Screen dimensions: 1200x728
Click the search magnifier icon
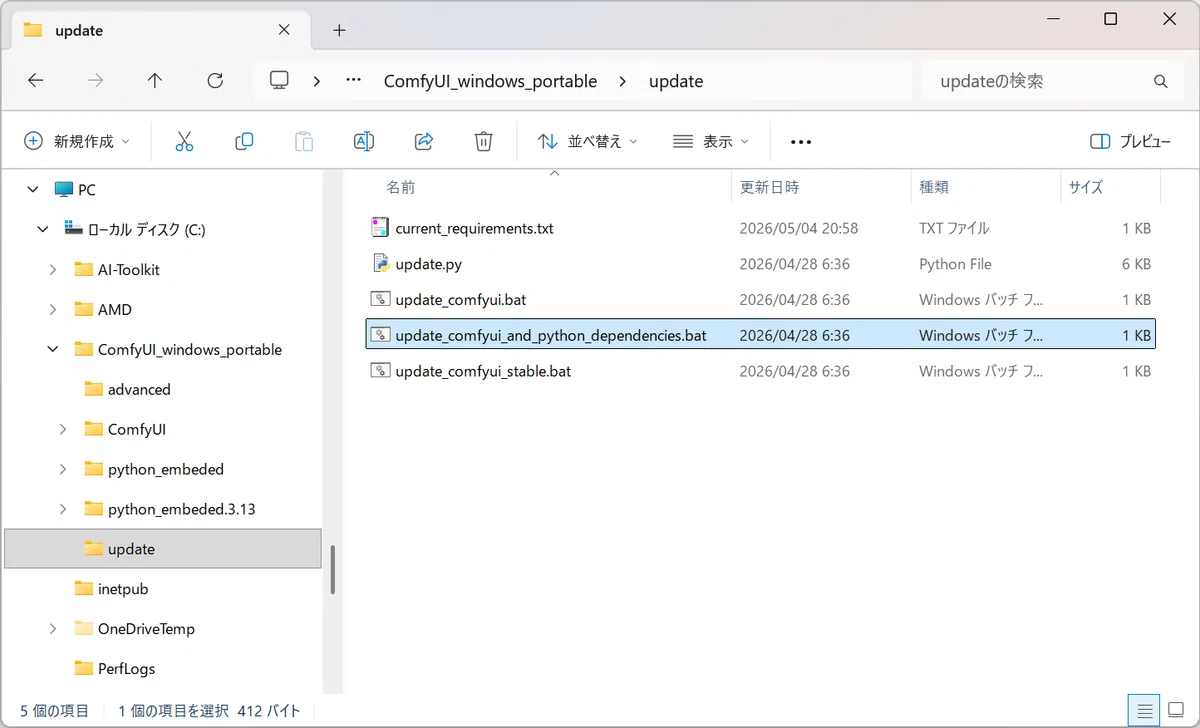pyautogui.click(x=1161, y=81)
